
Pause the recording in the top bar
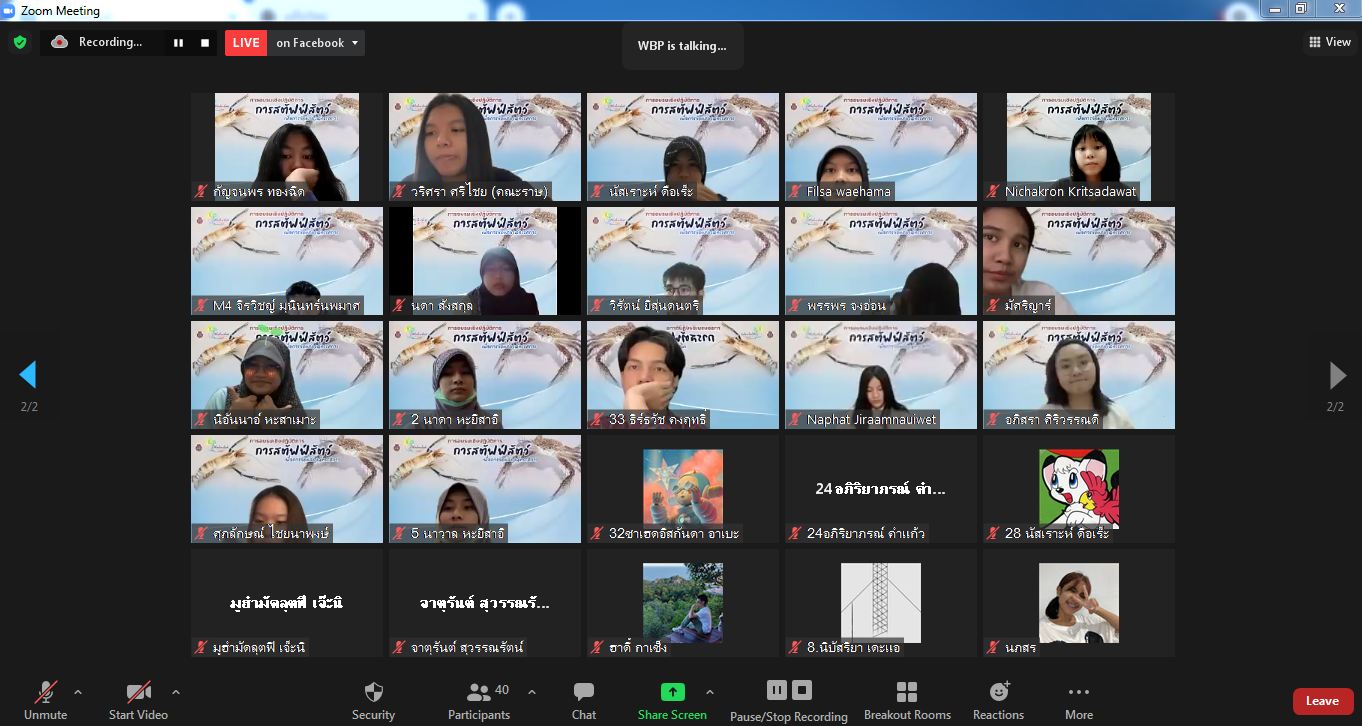[x=178, y=43]
